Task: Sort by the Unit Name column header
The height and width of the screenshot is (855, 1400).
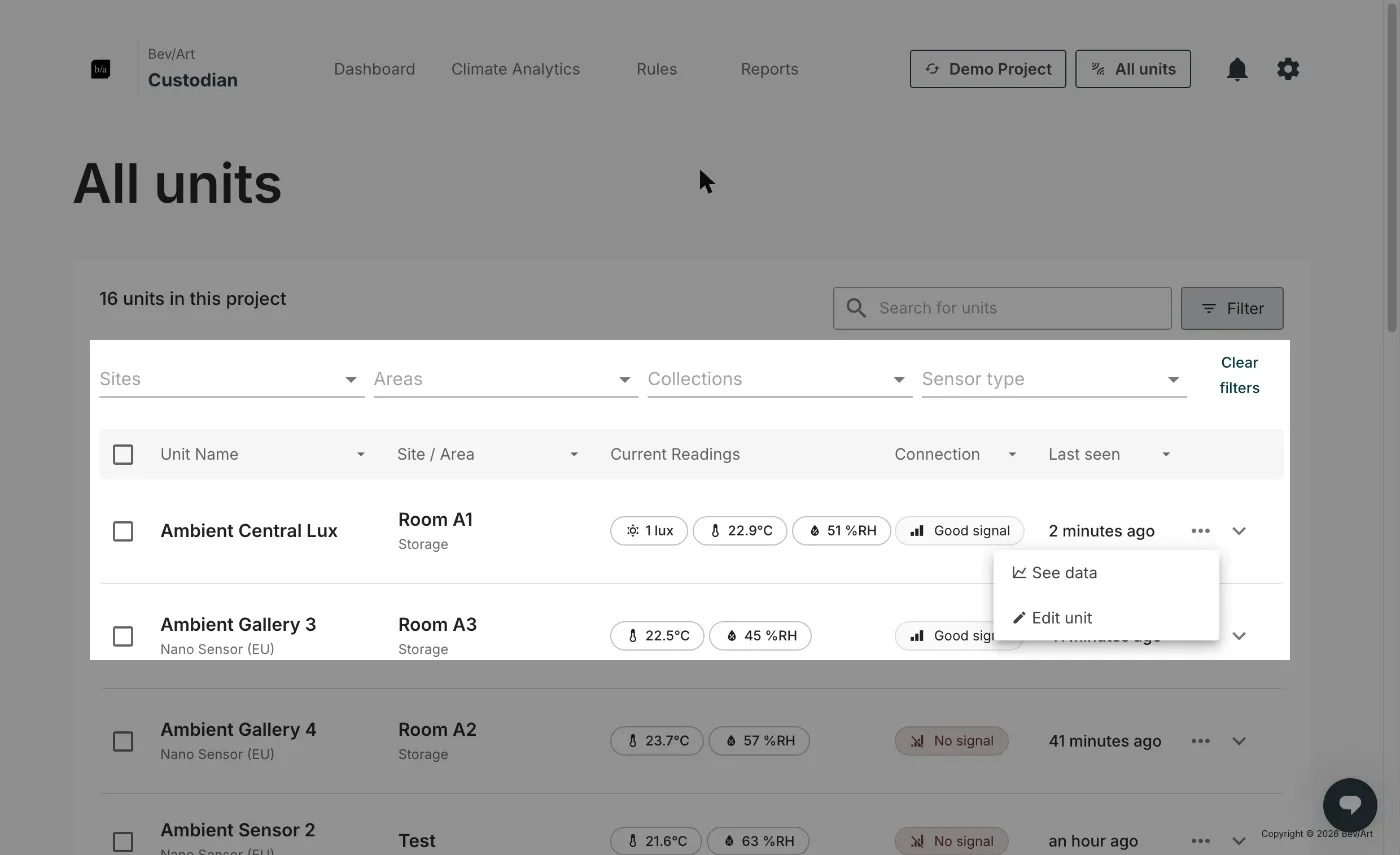Action: [199, 454]
